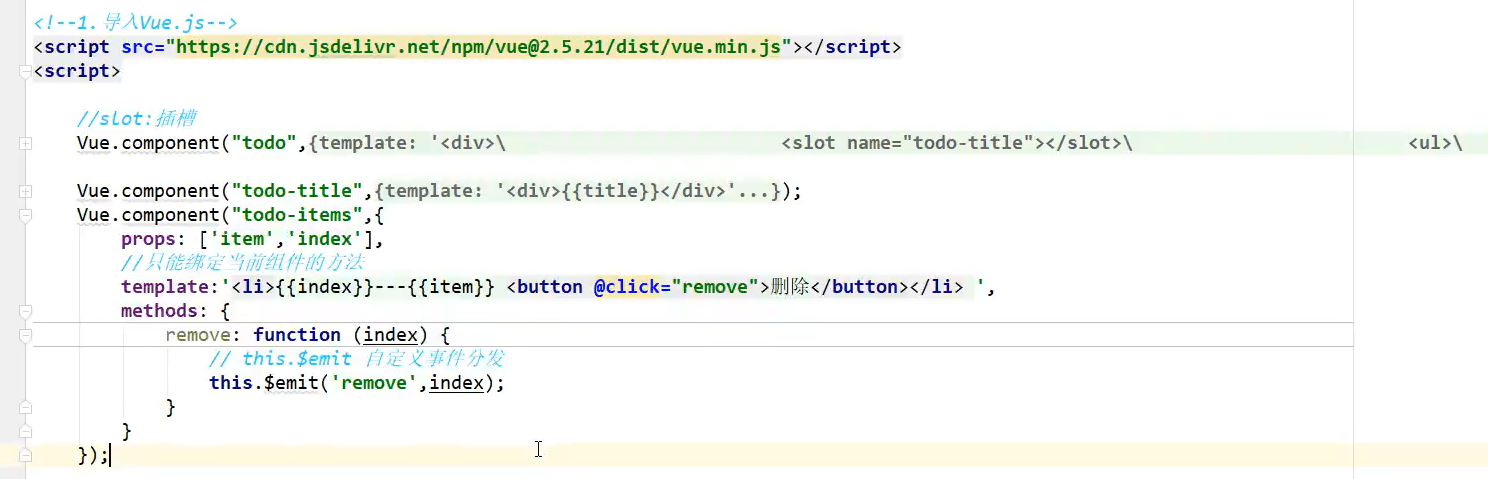Click the "remove" method name before function
1488x479 pixels.
[x=198, y=335]
